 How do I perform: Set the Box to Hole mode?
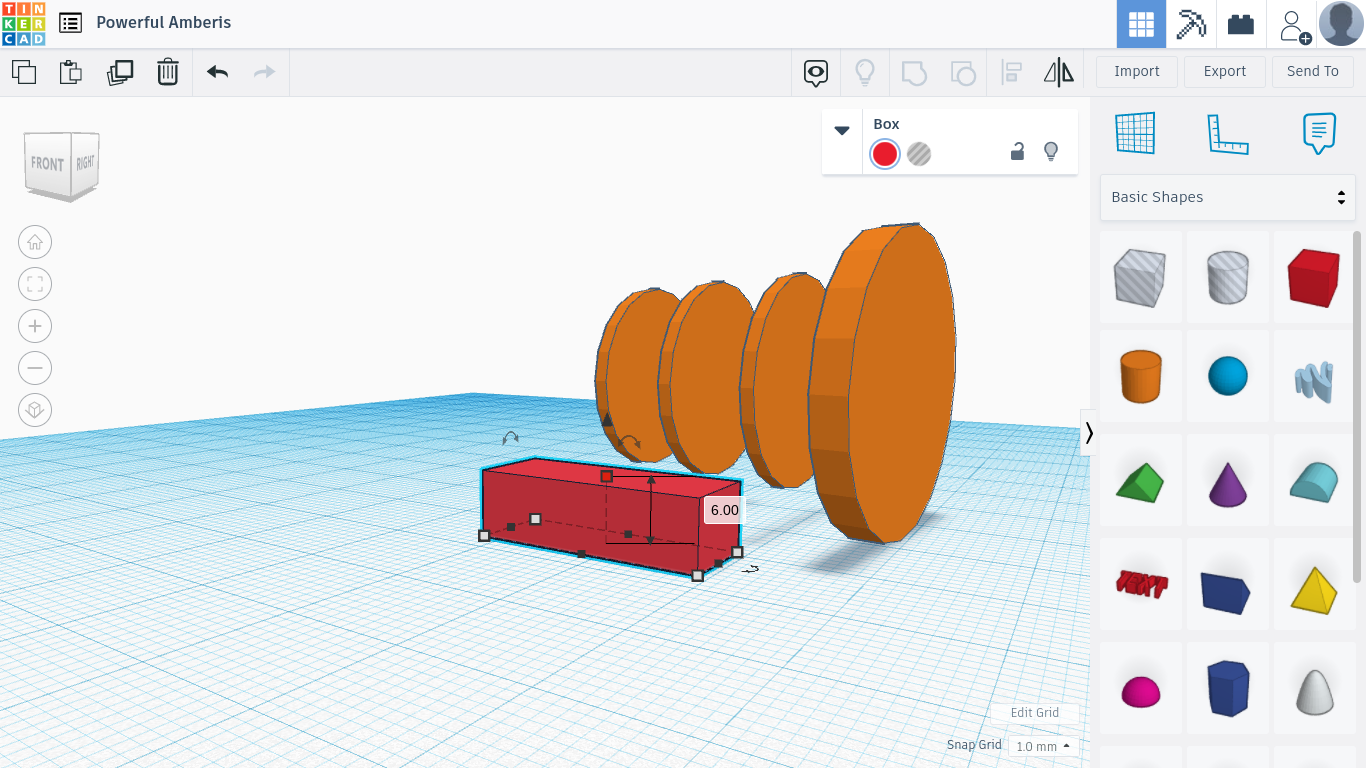[x=919, y=154]
